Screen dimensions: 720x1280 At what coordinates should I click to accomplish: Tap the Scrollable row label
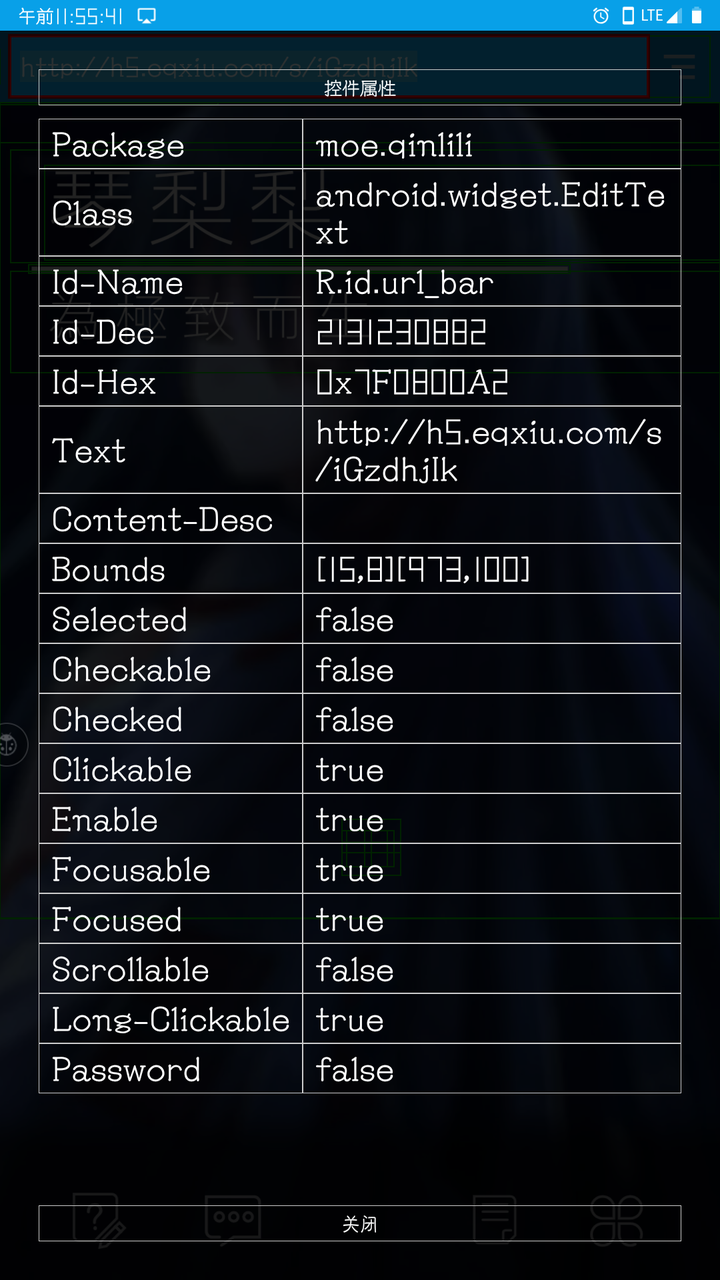point(131,969)
